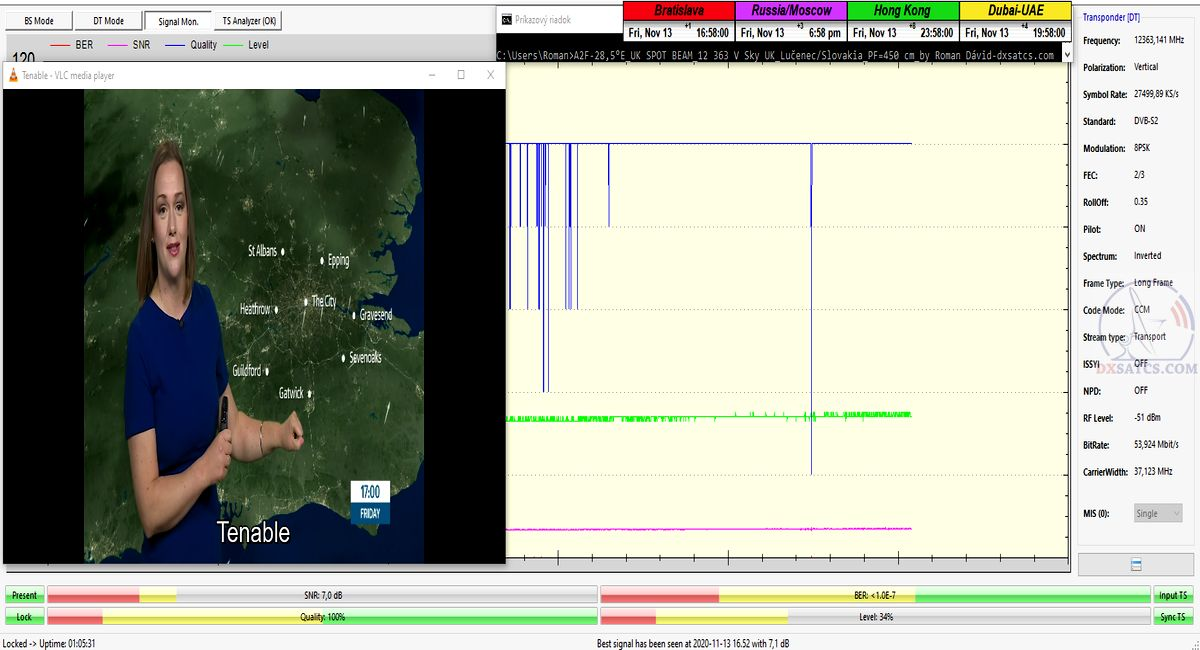Open the DT Mode tab
The image size is (1200, 650).
click(108, 20)
